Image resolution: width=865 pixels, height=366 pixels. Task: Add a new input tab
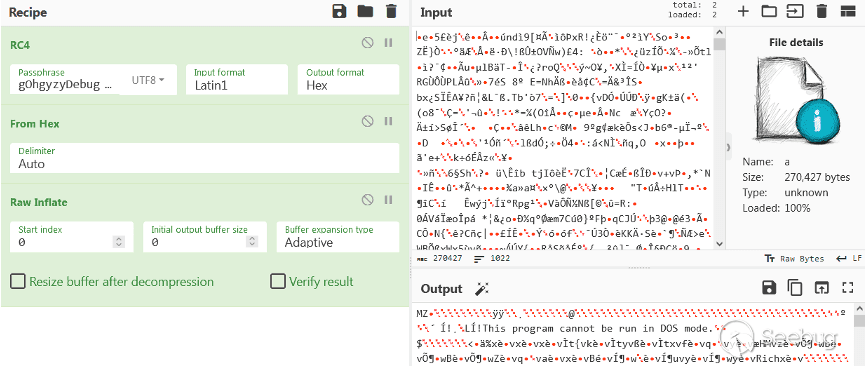pyautogui.click(x=743, y=12)
